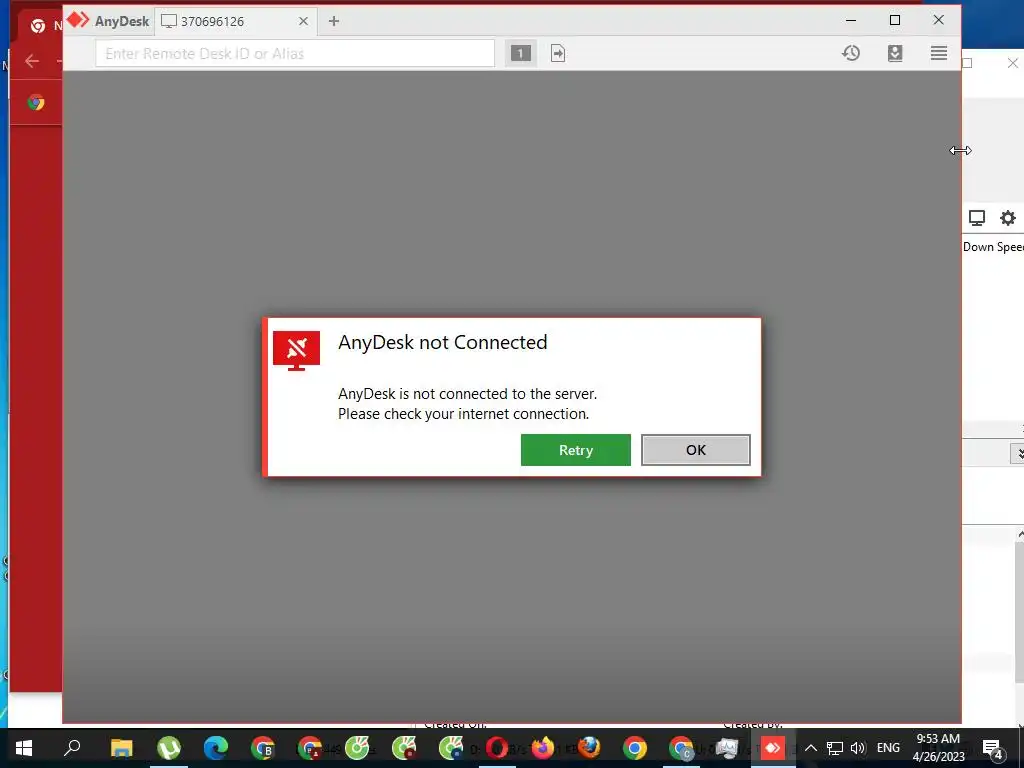Open Chrome with the B profile badge
Viewport: 1024px width, 768px height.
click(263, 748)
